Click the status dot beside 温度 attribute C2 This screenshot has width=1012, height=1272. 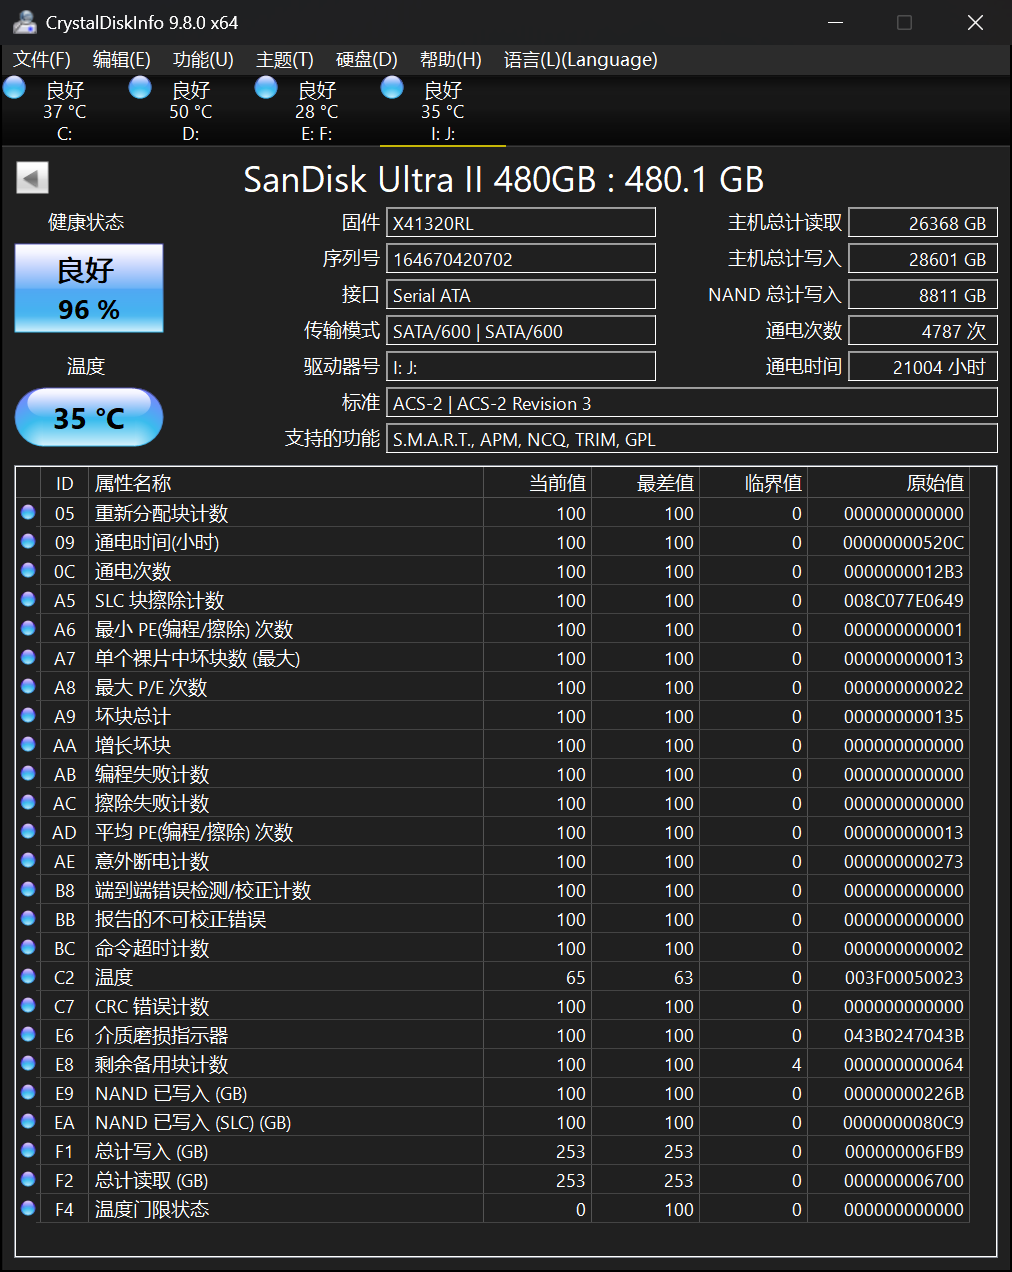[28, 976]
